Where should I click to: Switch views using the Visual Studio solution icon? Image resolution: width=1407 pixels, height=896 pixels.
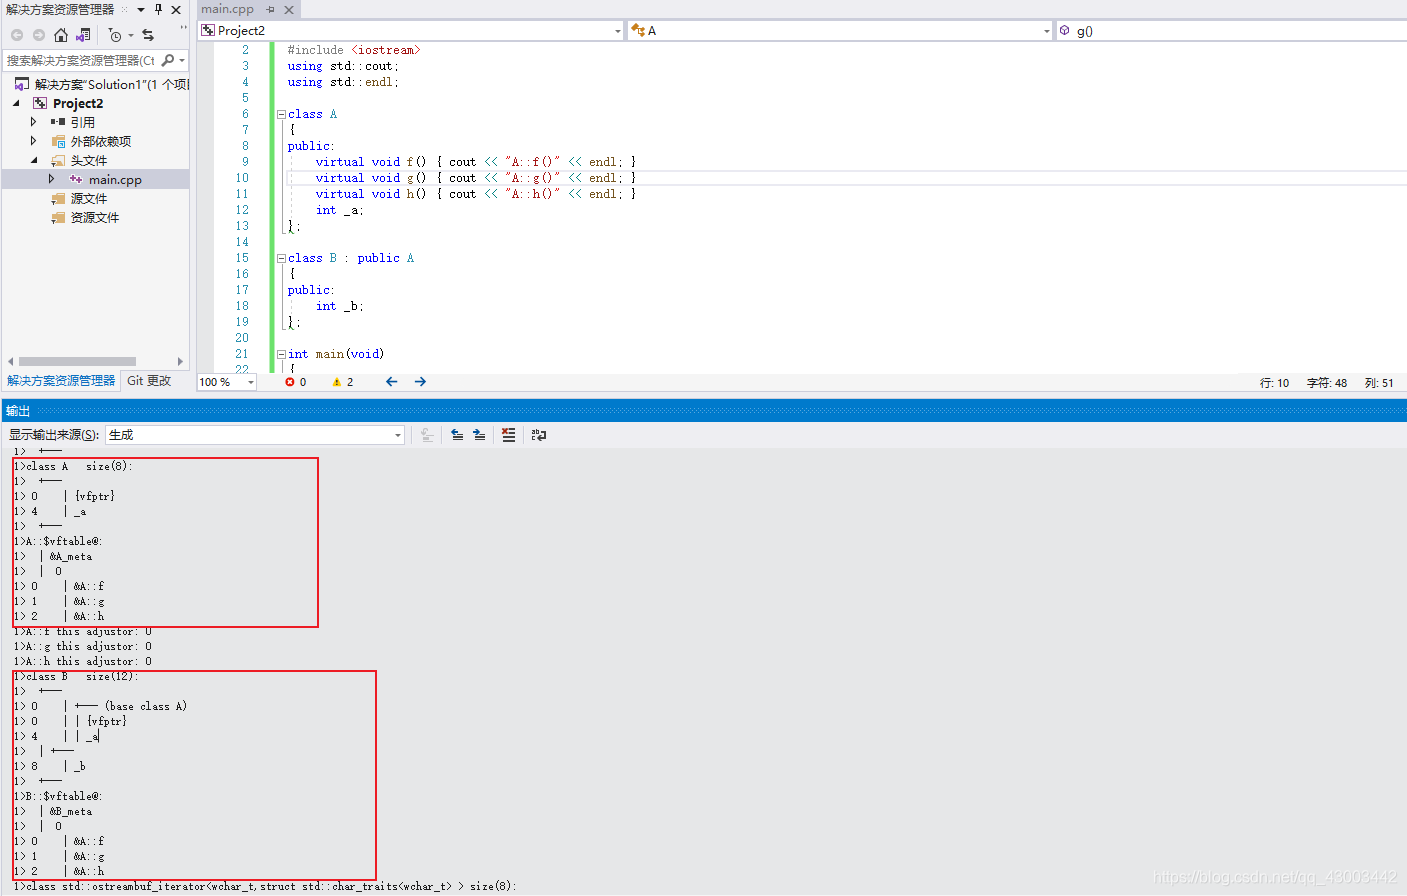point(83,35)
